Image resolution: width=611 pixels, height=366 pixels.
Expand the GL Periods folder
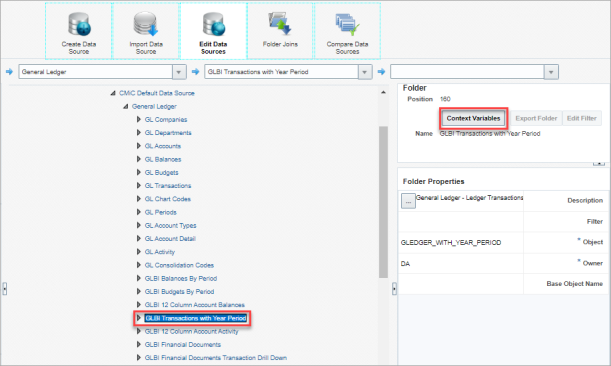tap(138, 212)
